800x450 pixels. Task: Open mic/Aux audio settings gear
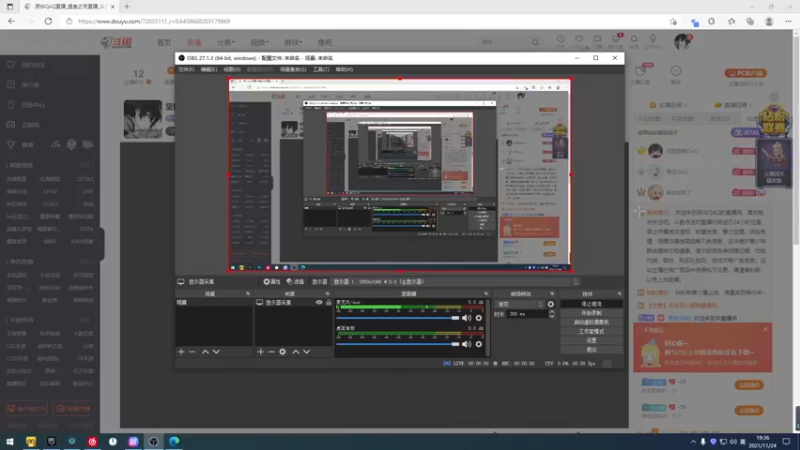click(x=479, y=318)
